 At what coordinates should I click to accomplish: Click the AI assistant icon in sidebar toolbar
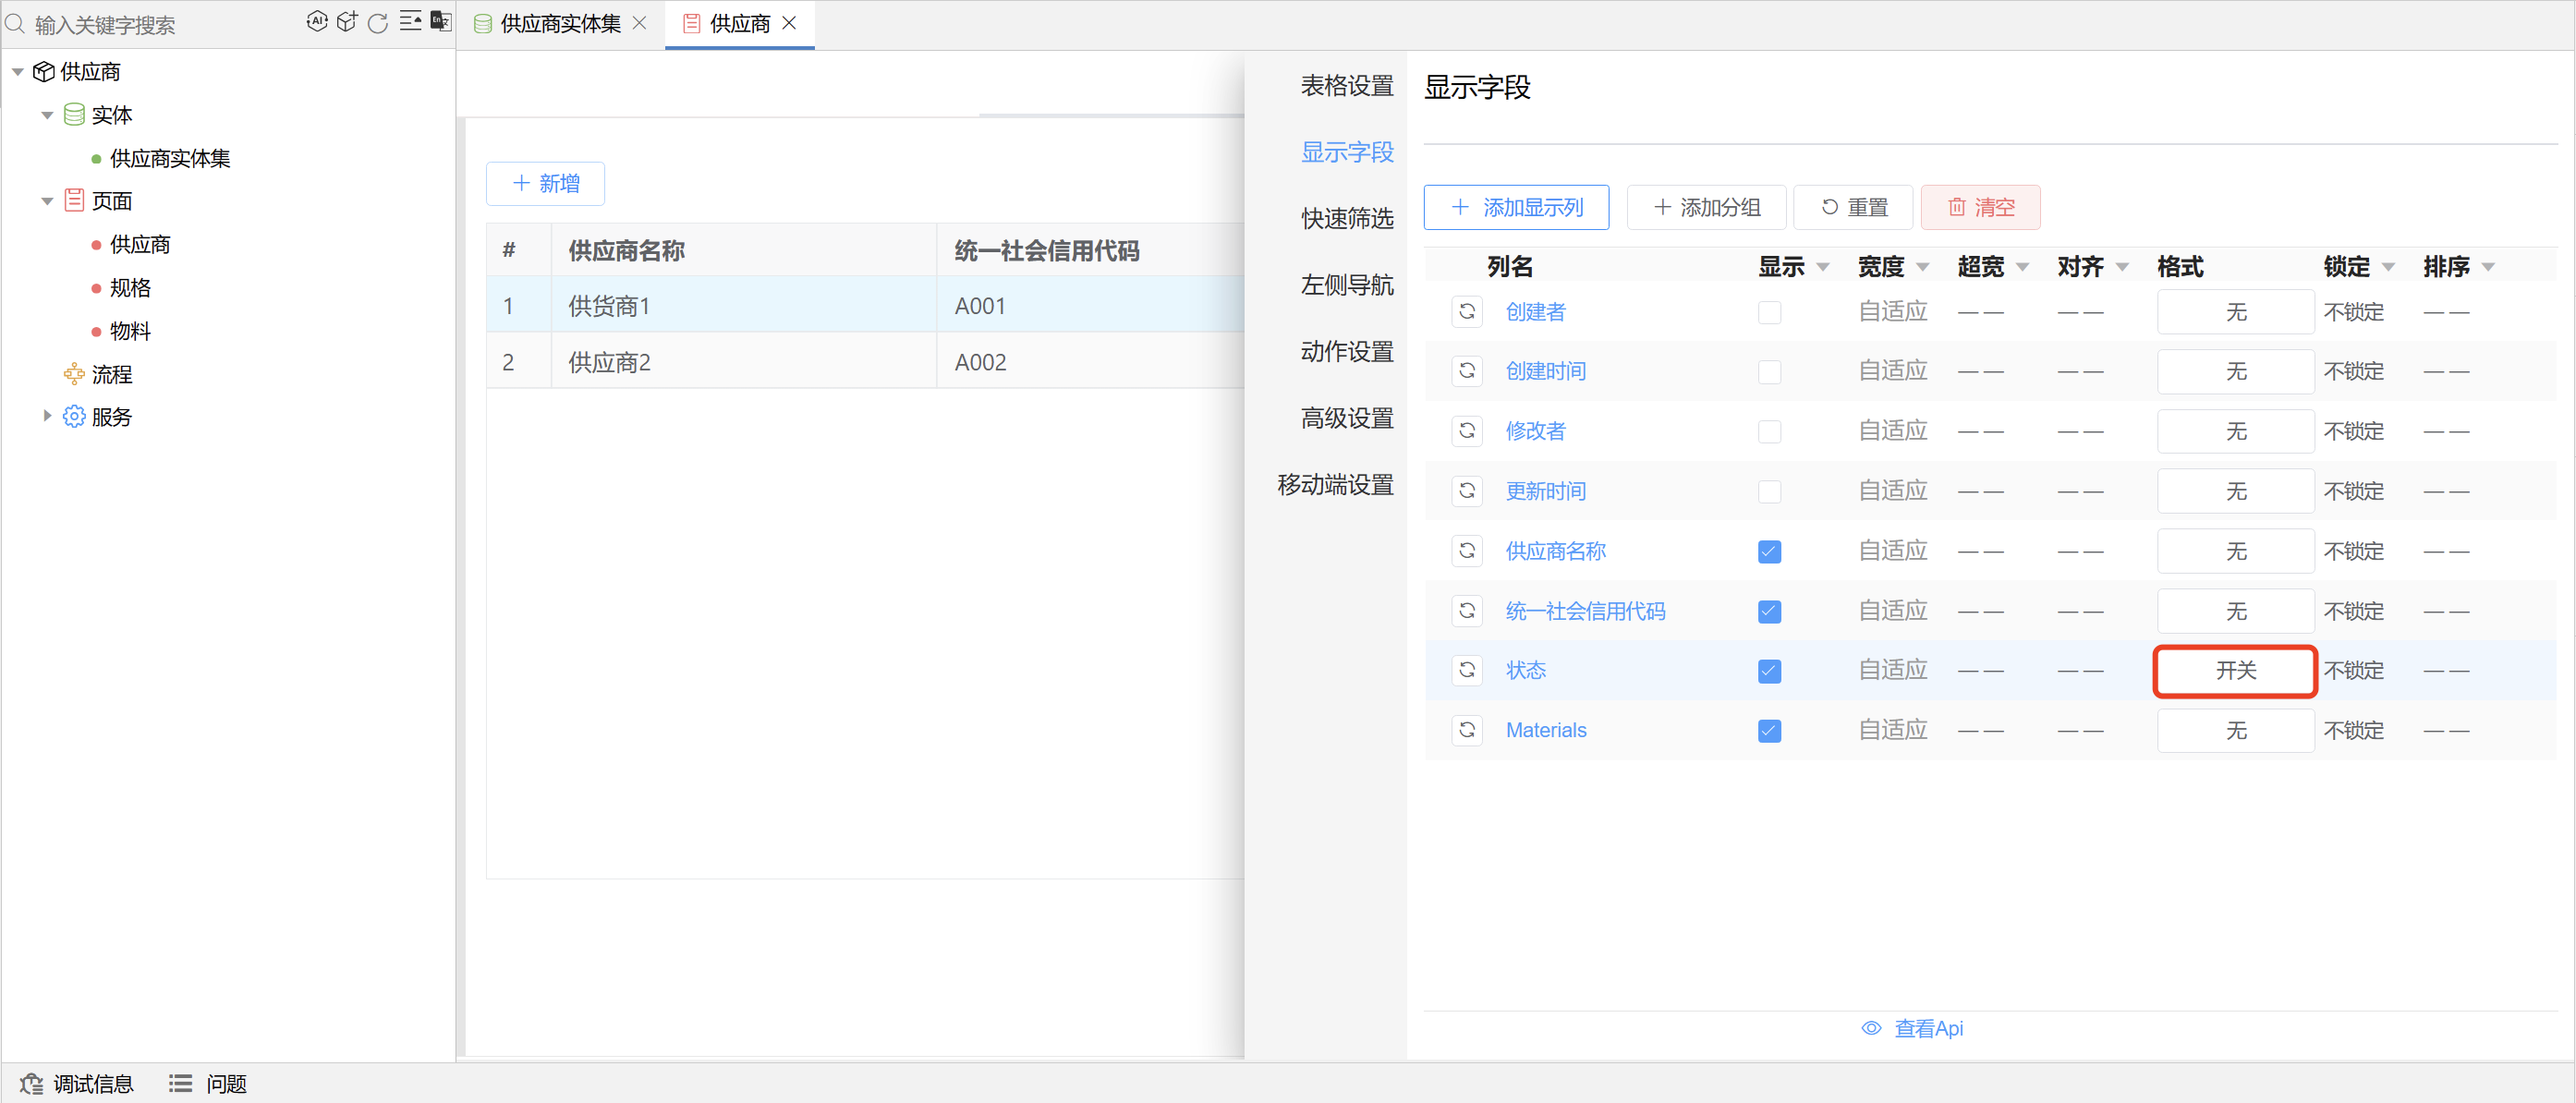[x=316, y=22]
